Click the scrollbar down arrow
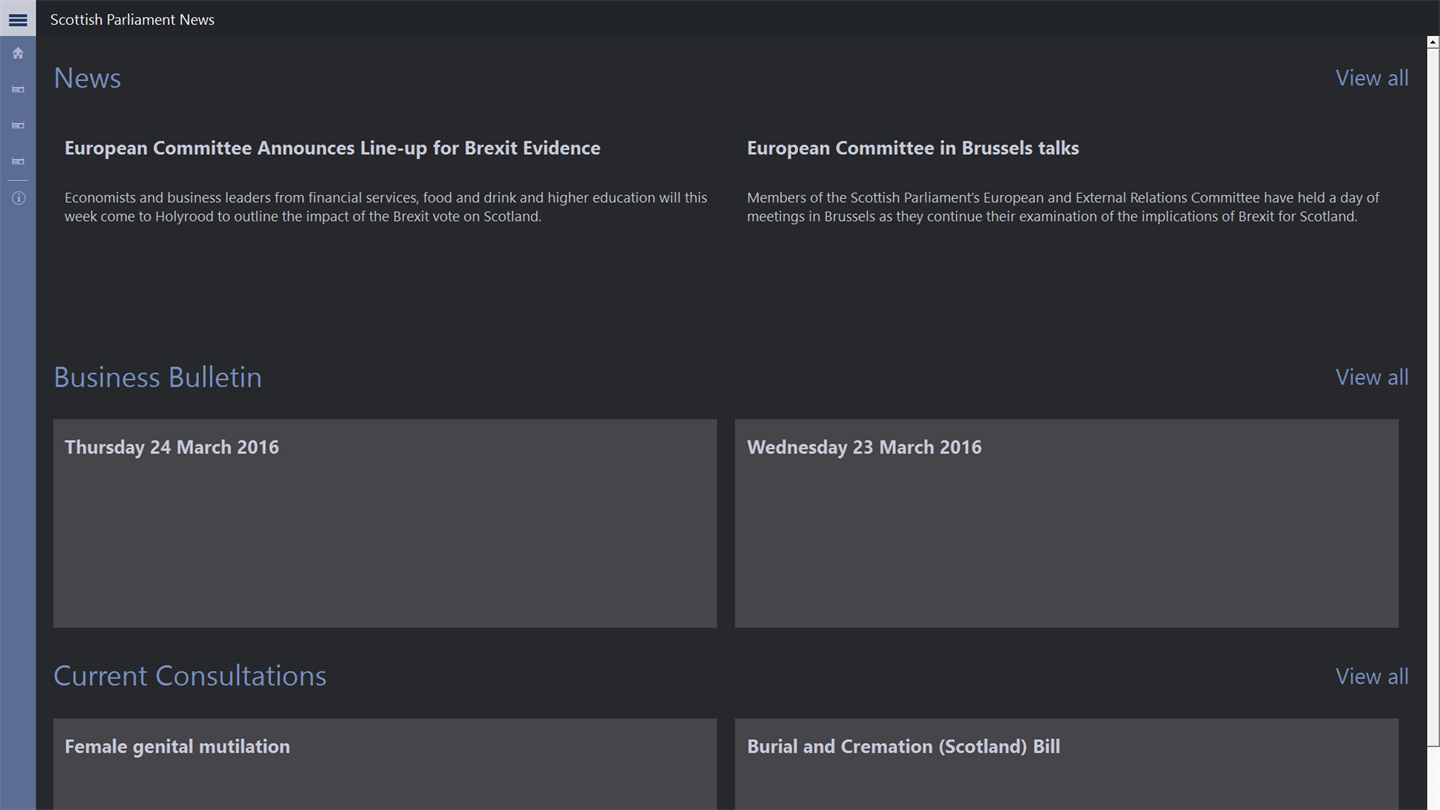This screenshot has height=810, width=1440. [x=1433, y=802]
